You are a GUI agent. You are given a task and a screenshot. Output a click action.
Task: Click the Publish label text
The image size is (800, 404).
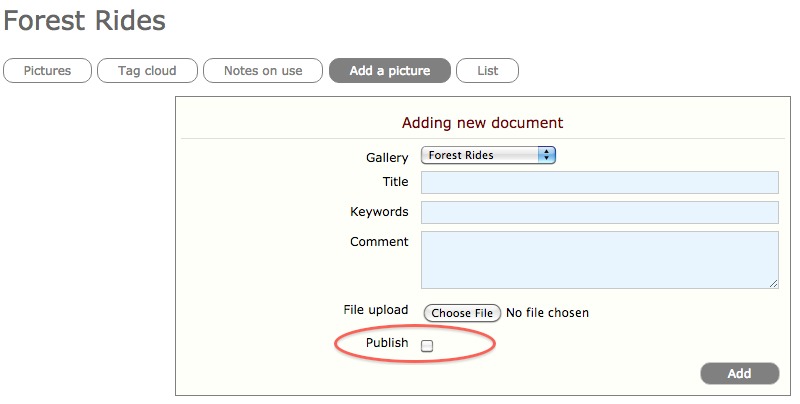pyautogui.click(x=386, y=343)
